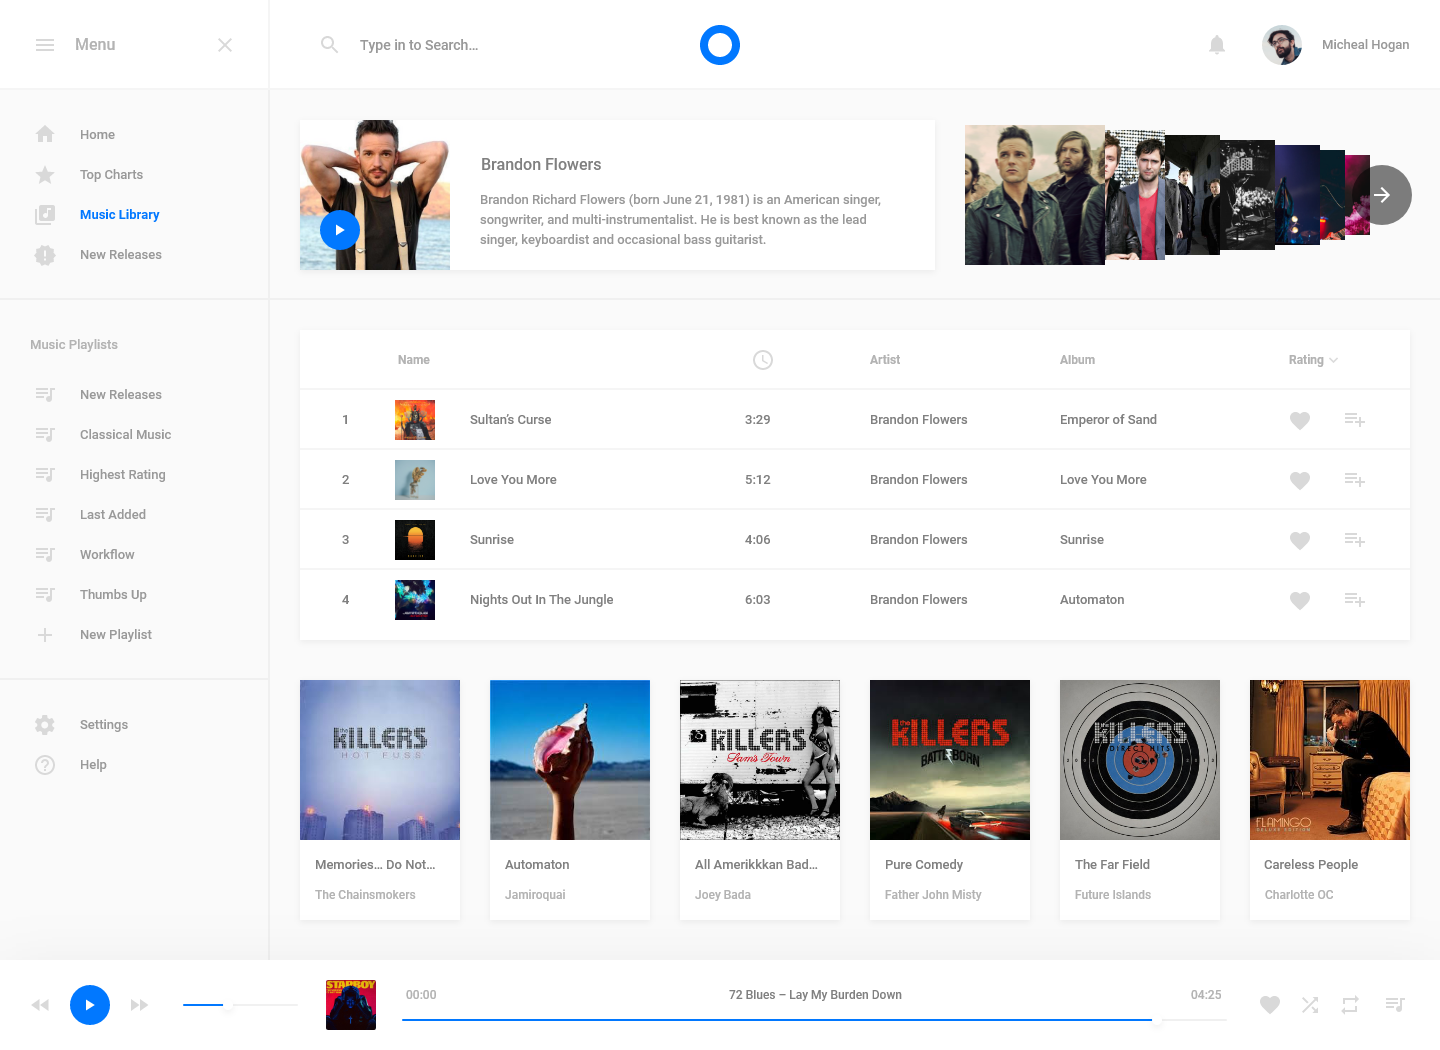Click the Emperor of Sand album link
1440x1050 pixels.
click(1108, 420)
